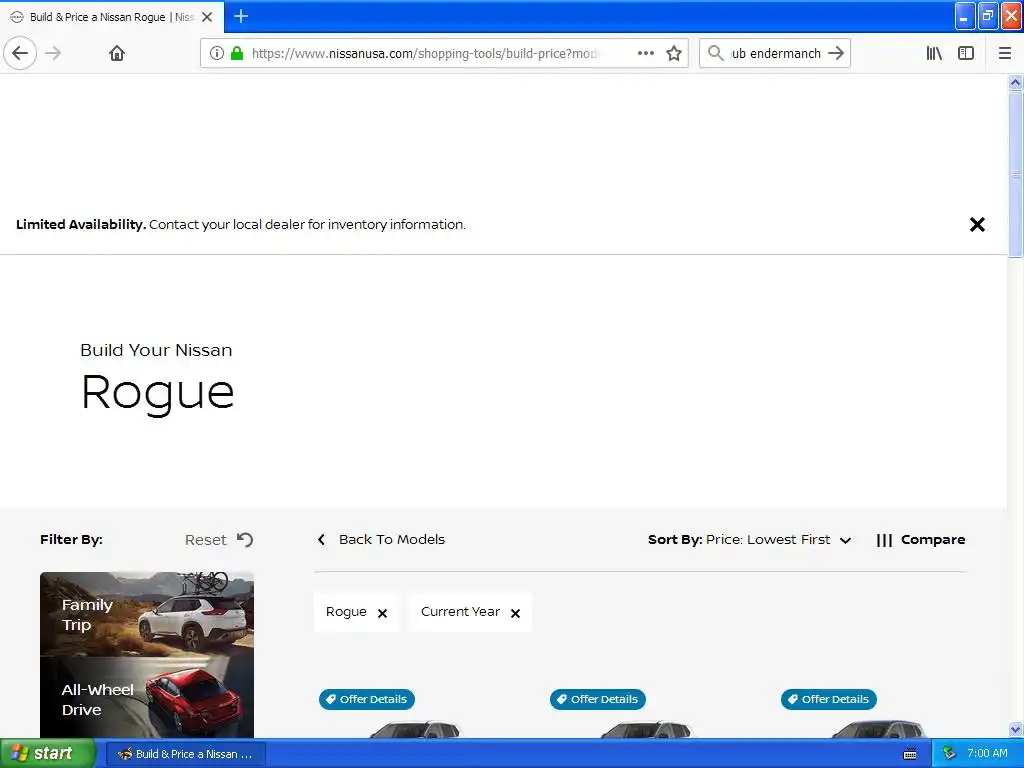The height and width of the screenshot is (768, 1024).
Task: Remove the Current Year filter chip
Action: coord(515,613)
